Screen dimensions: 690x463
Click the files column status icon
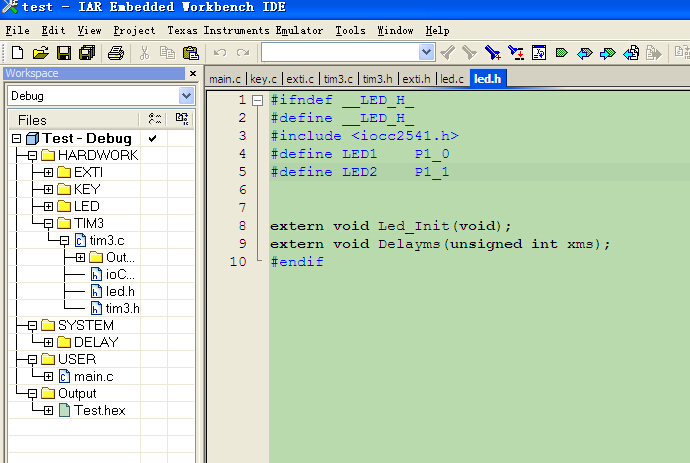[x=155, y=119]
